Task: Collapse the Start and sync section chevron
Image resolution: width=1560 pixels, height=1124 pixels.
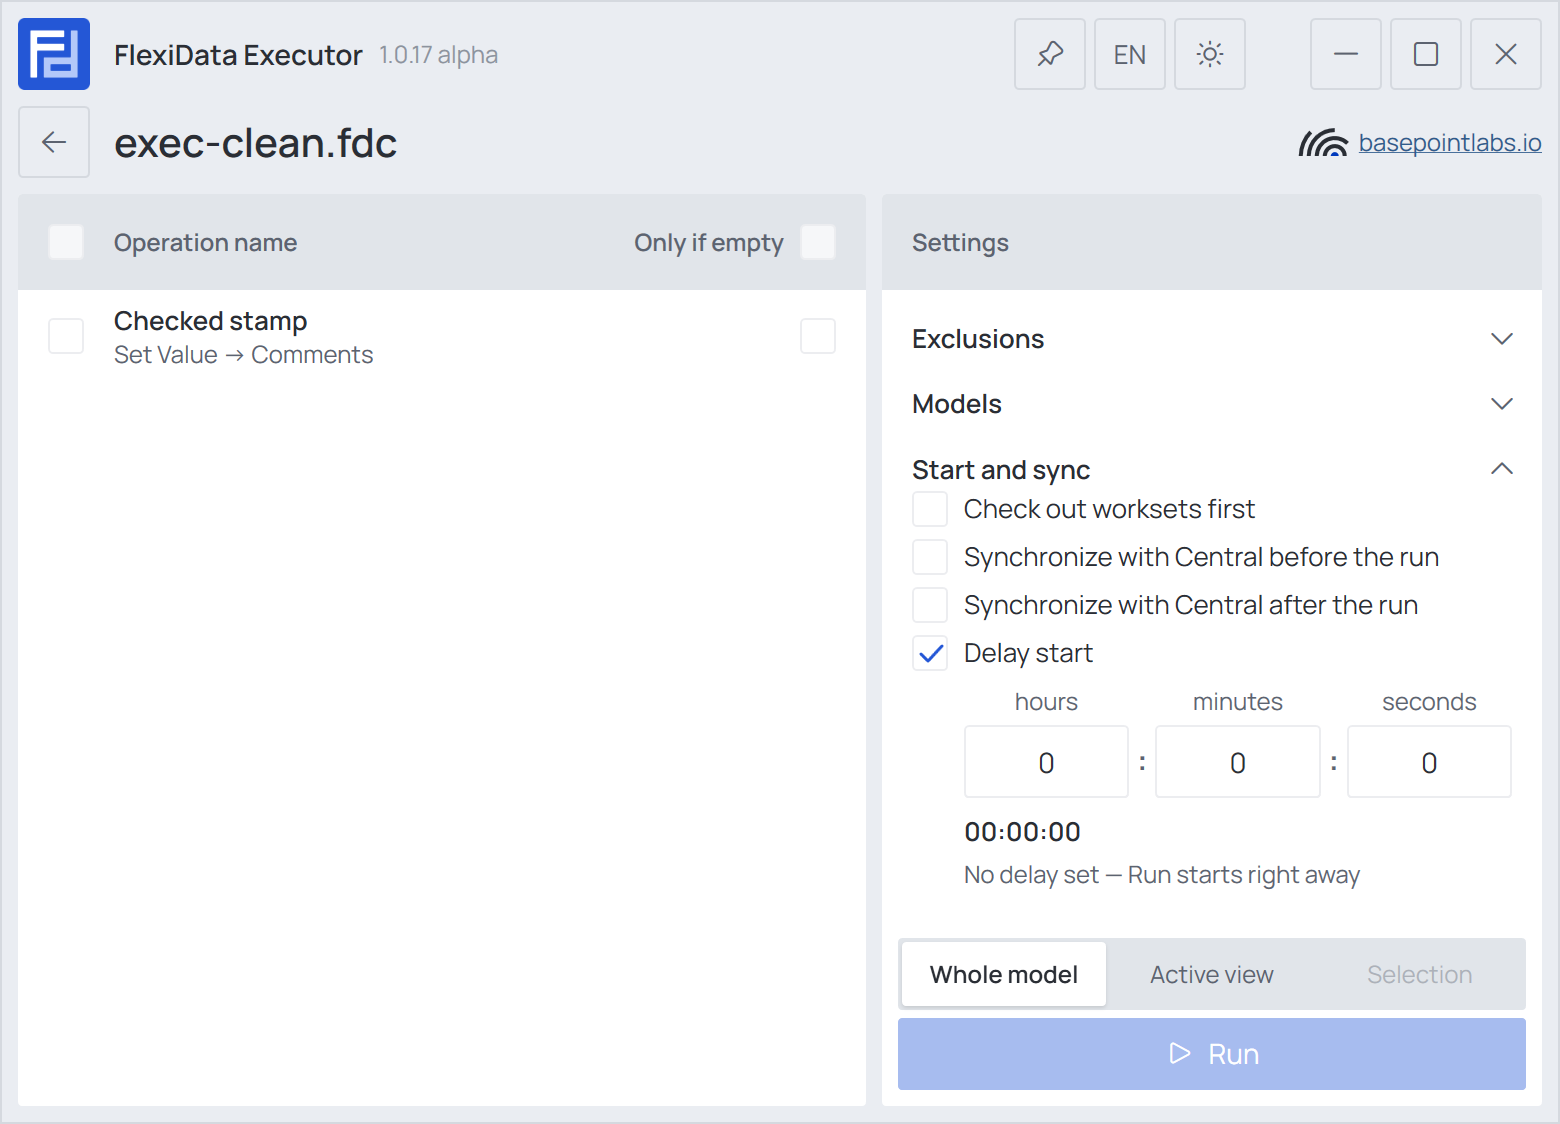Action: pyautogui.click(x=1502, y=469)
